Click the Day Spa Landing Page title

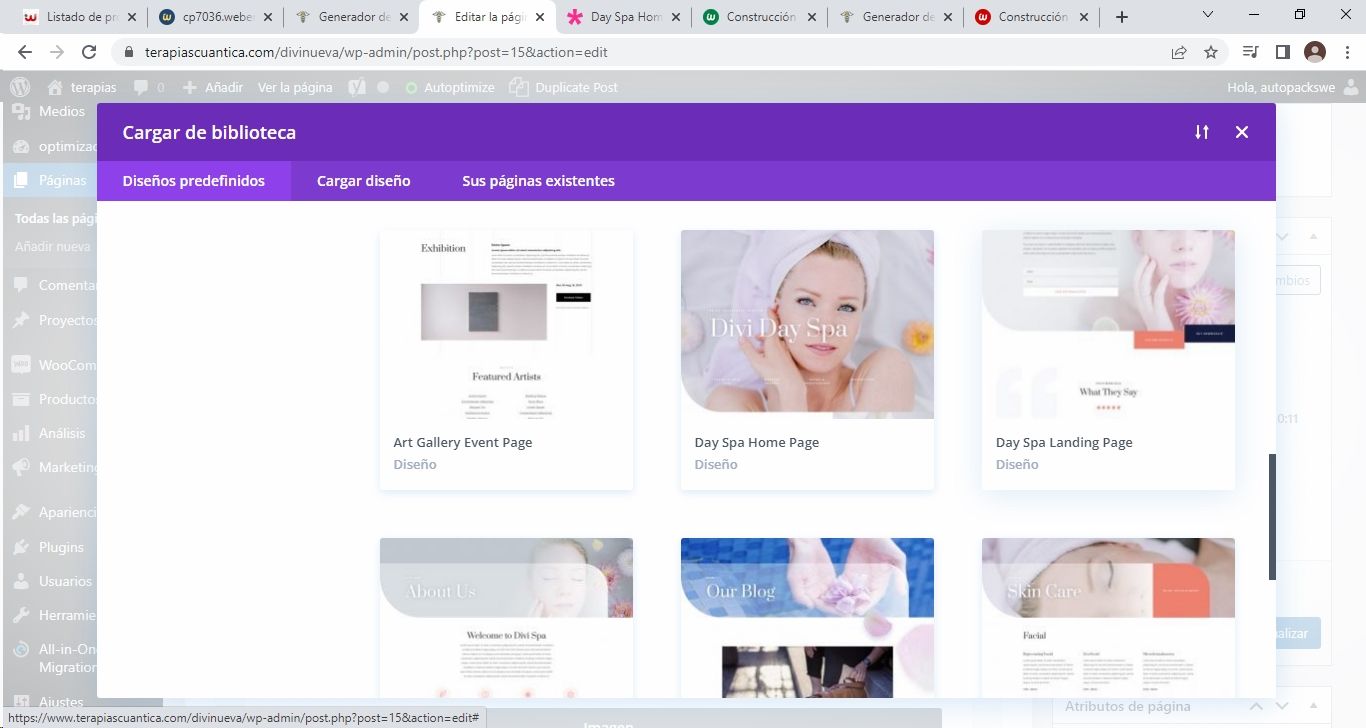(x=1064, y=442)
